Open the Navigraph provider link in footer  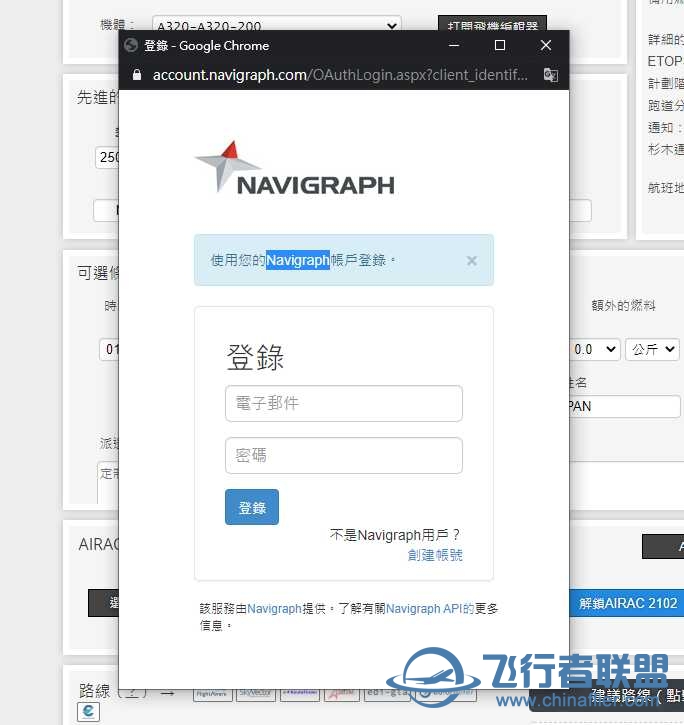tap(274, 608)
